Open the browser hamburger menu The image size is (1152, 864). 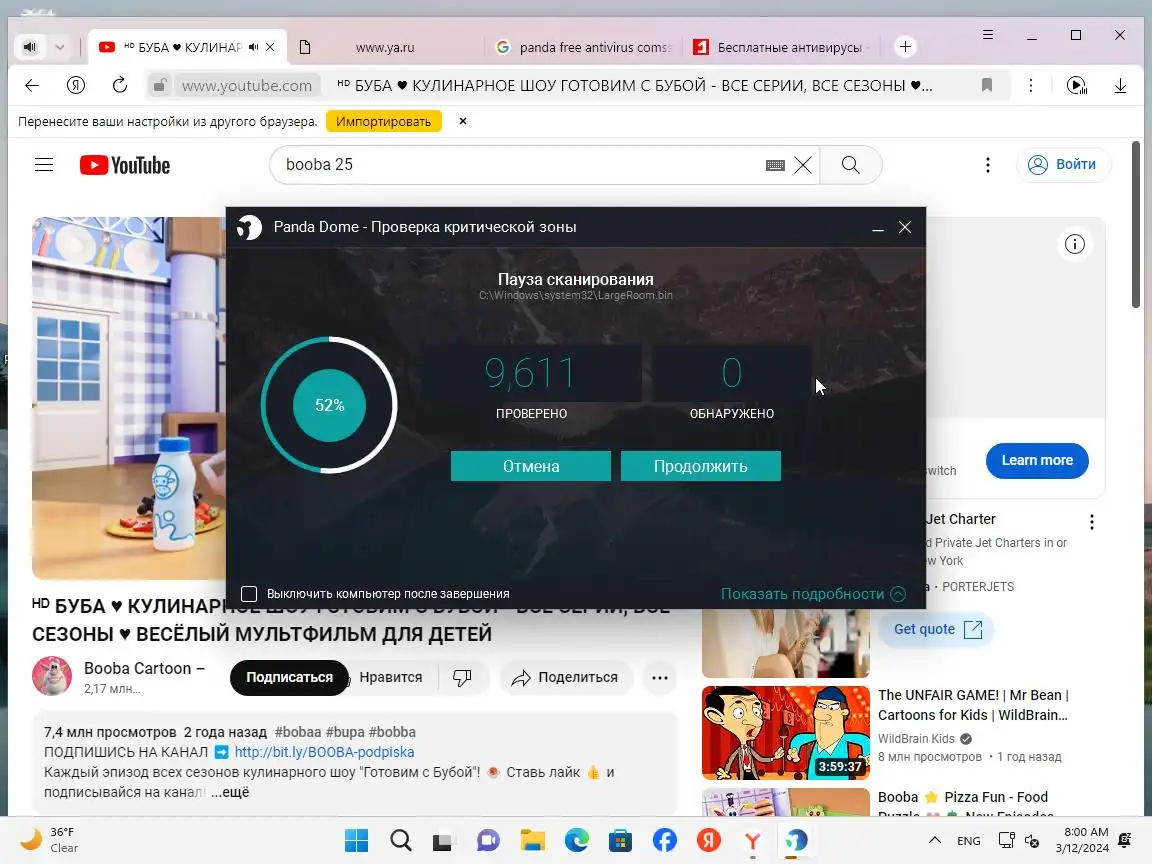pos(988,35)
